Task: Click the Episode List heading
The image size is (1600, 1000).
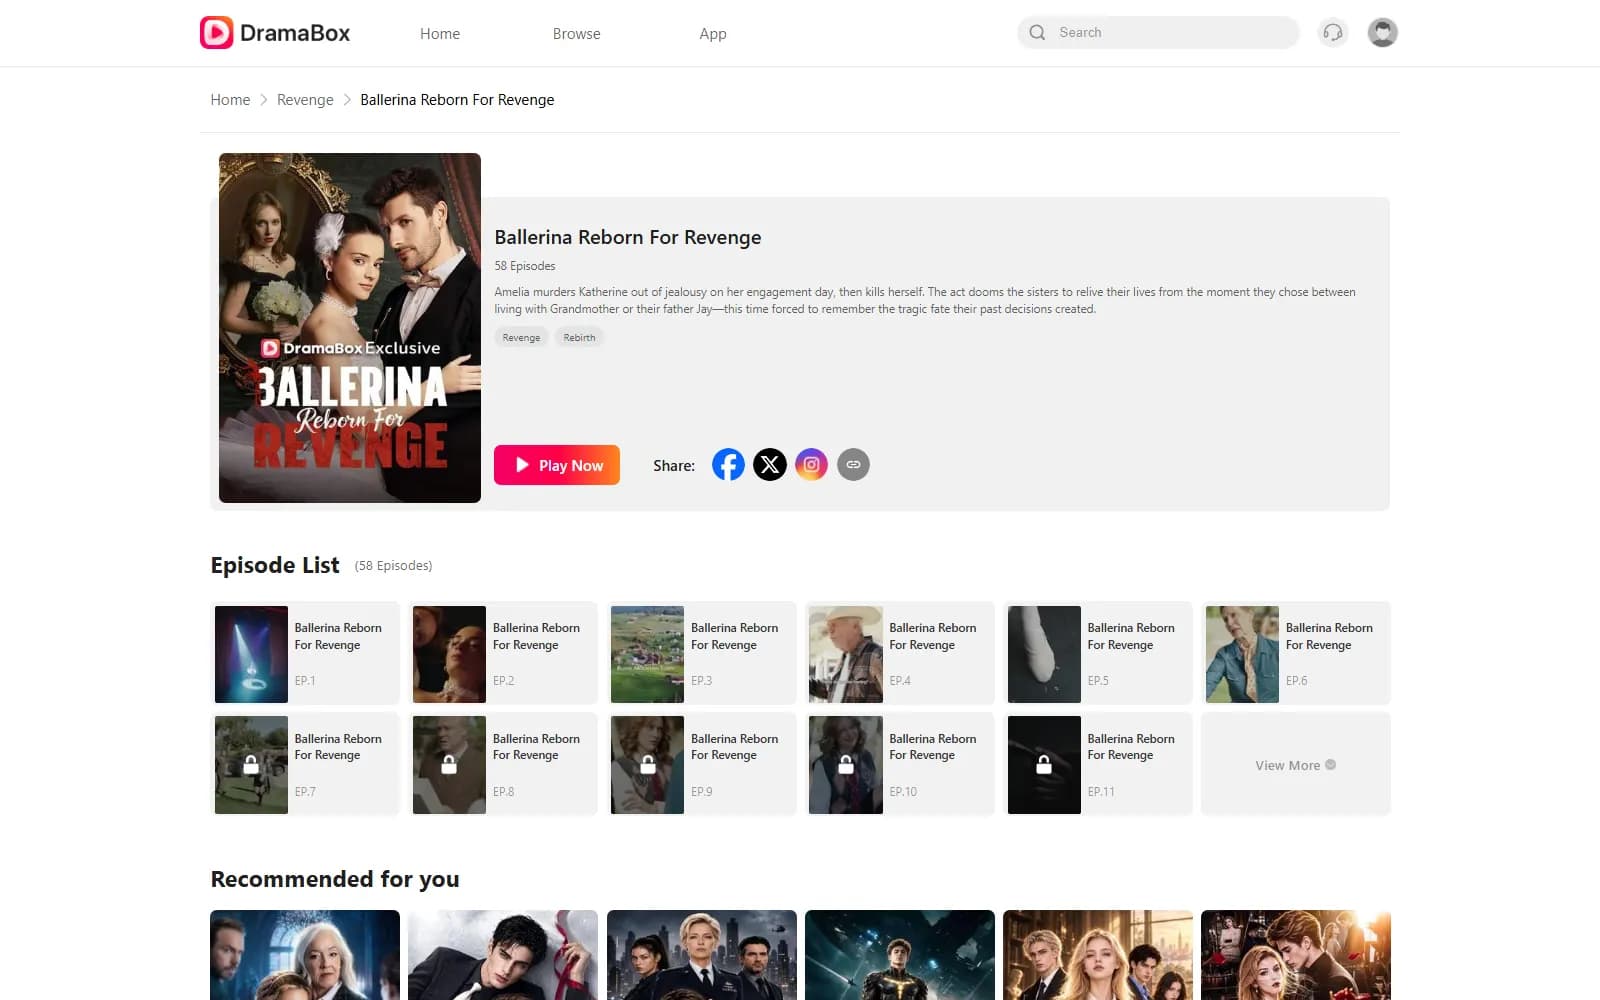Action: (x=275, y=565)
